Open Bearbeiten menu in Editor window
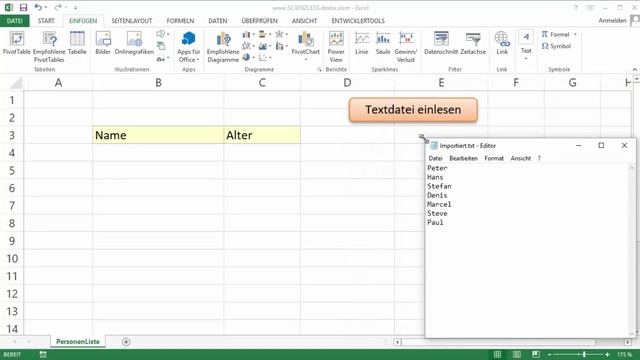Viewport: 640px width, 360px height. [463, 158]
